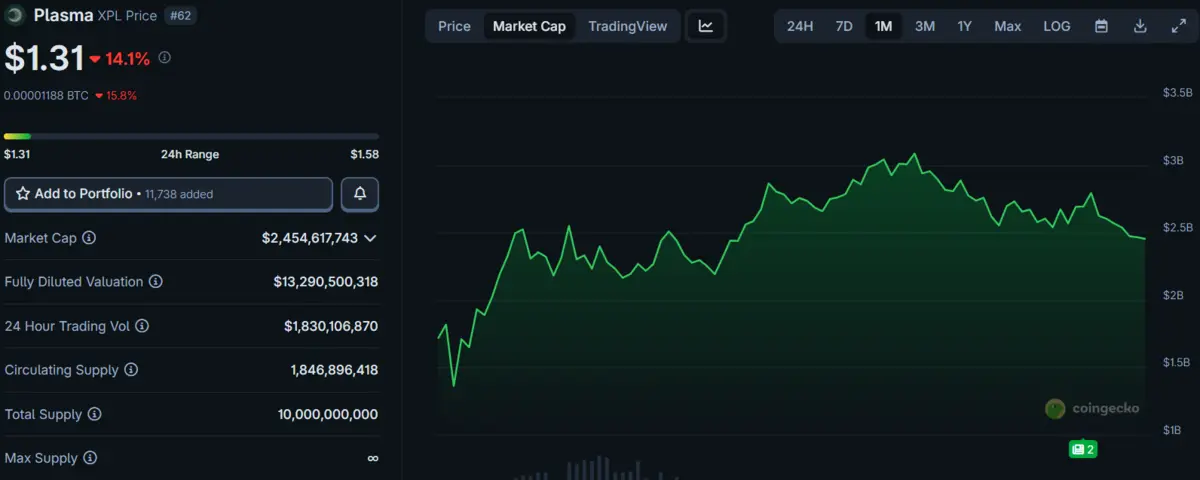Select the 7D time range
Screen dimensions: 1200x480
pos(844,26)
